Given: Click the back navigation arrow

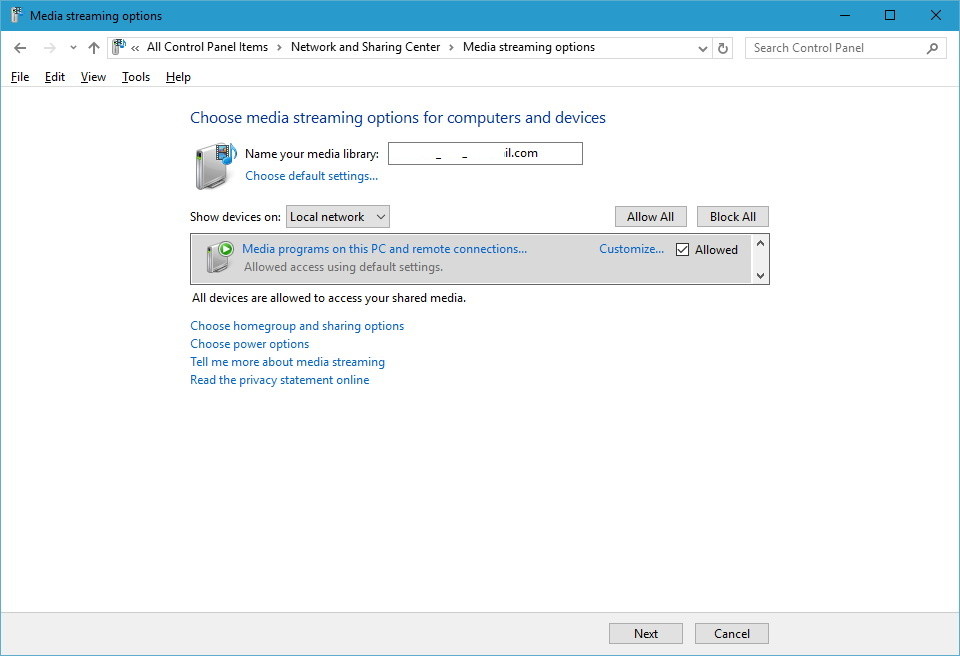Looking at the screenshot, I should [20, 47].
